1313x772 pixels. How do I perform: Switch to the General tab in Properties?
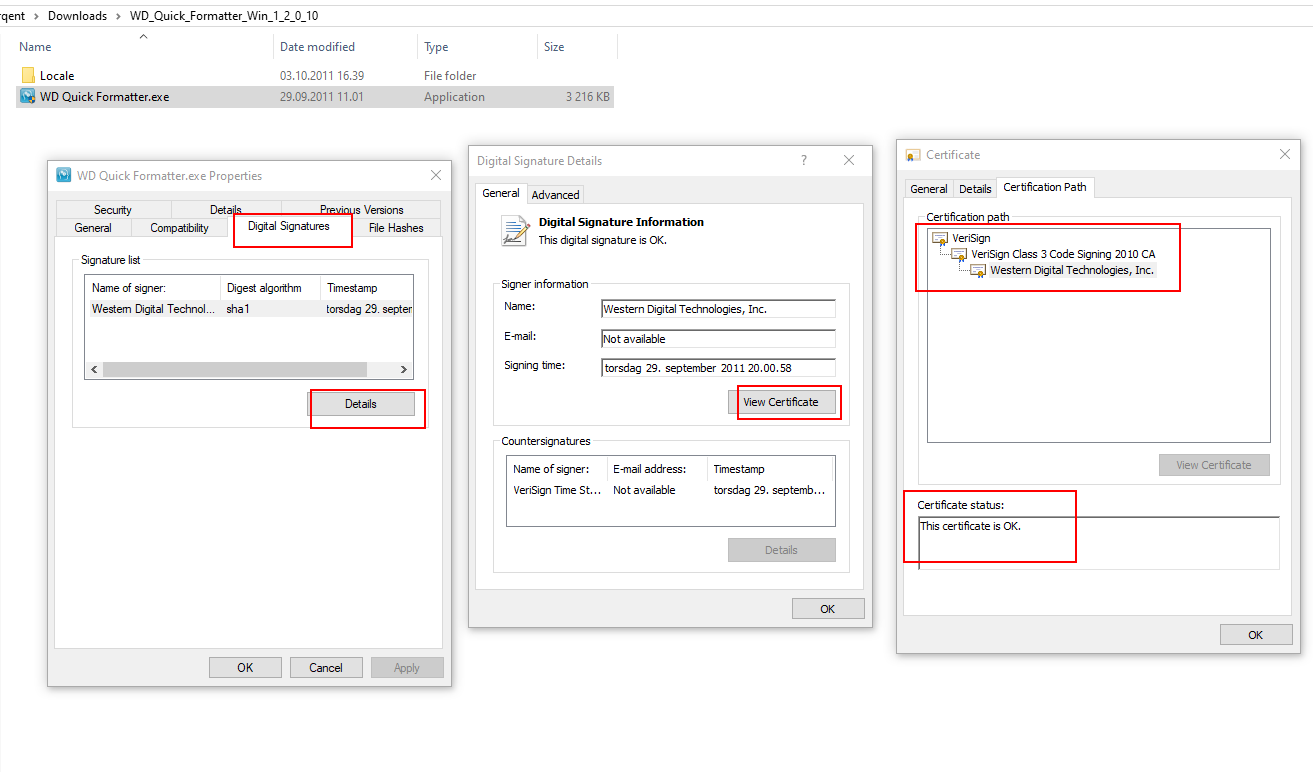tap(93, 228)
